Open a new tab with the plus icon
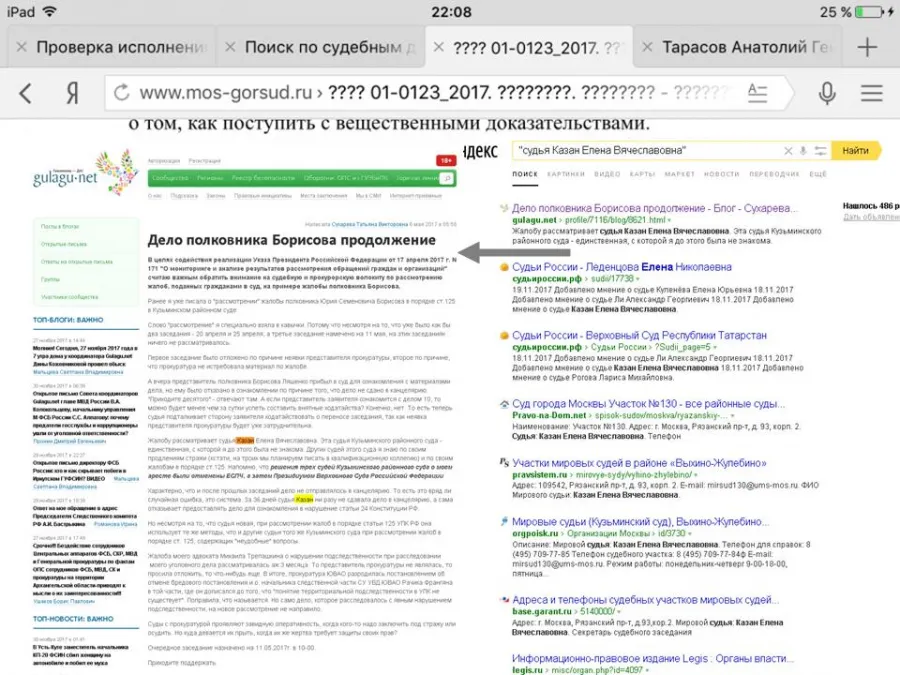 [x=867, y=47]
